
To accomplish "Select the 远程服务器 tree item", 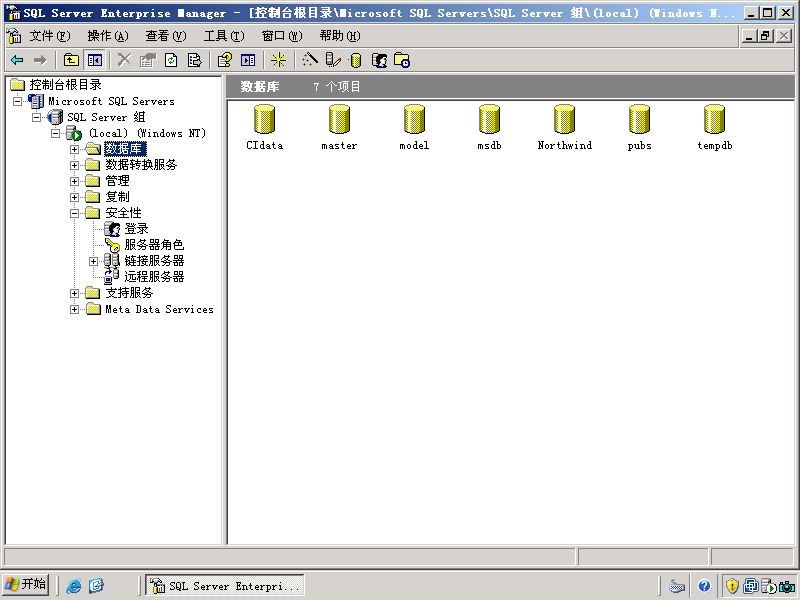I will pos(154,277).
